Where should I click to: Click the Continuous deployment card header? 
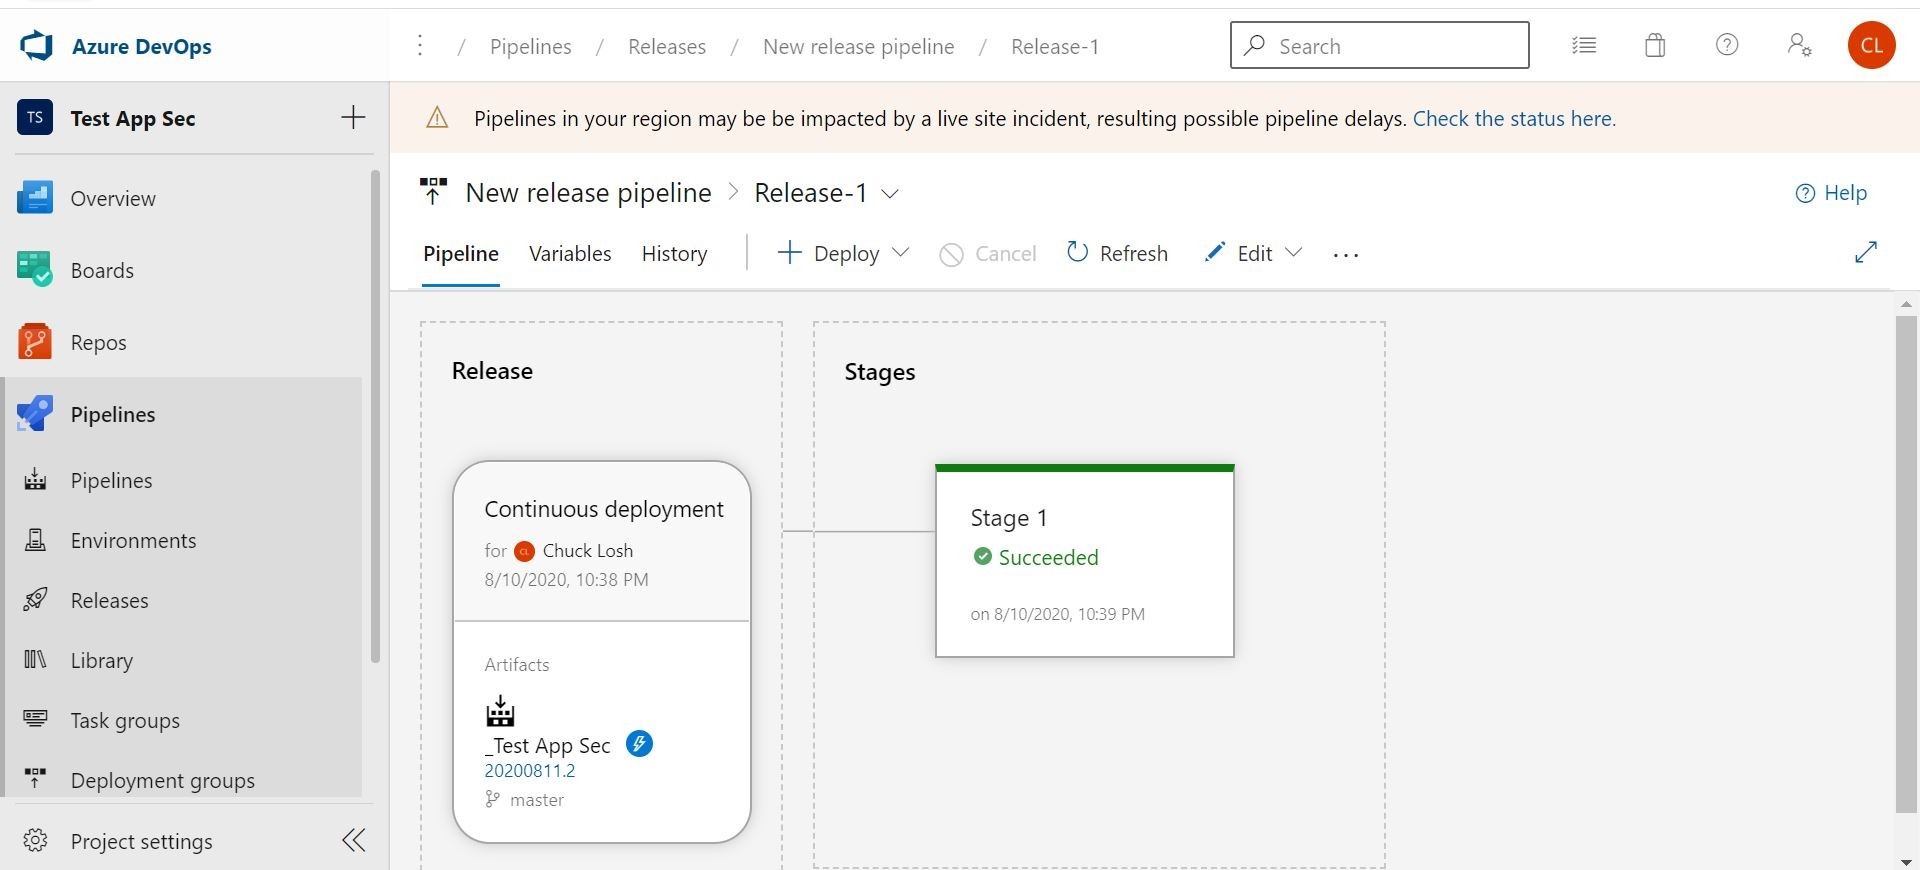coord(602,541)
